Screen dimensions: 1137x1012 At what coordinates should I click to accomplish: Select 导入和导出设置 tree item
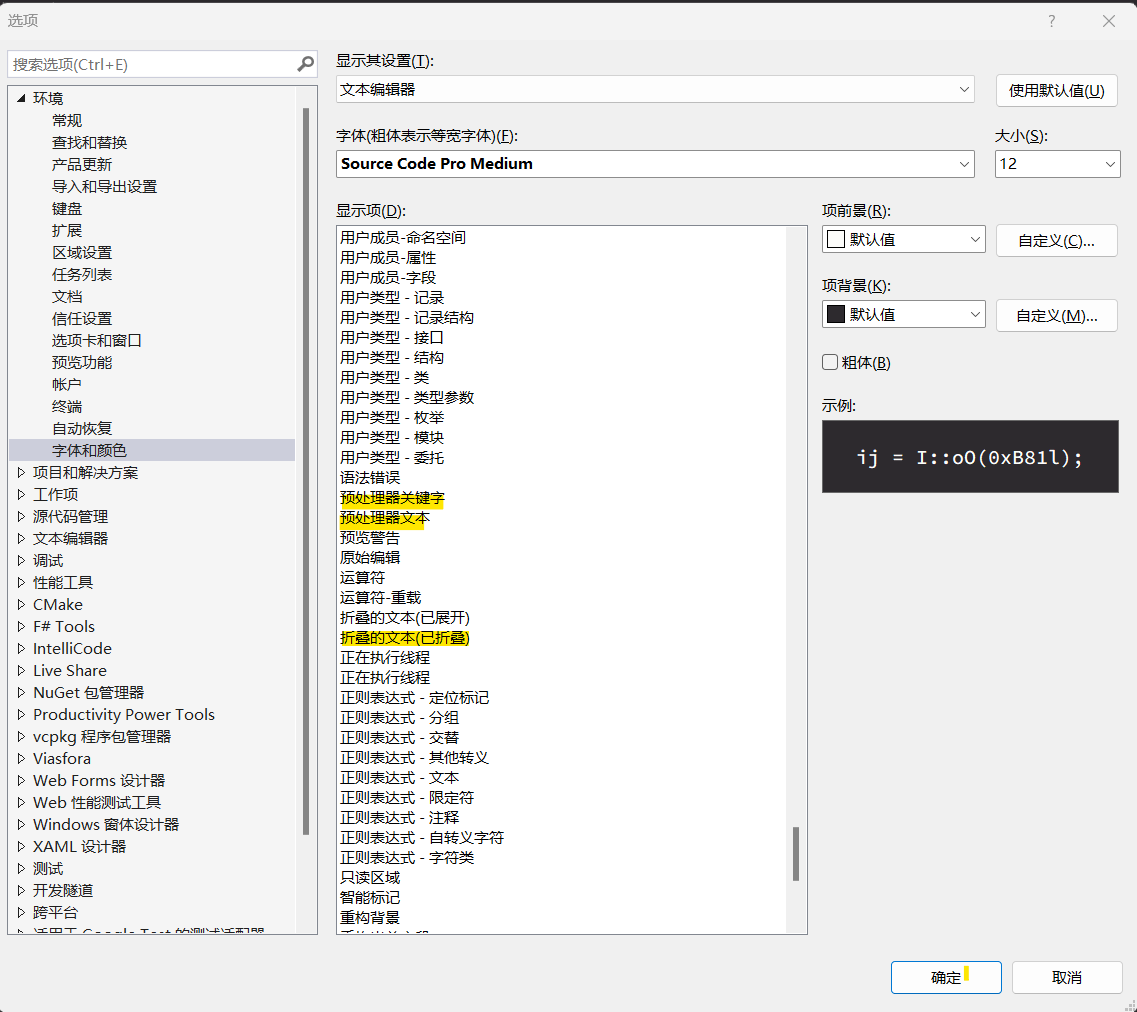point(104,186)
